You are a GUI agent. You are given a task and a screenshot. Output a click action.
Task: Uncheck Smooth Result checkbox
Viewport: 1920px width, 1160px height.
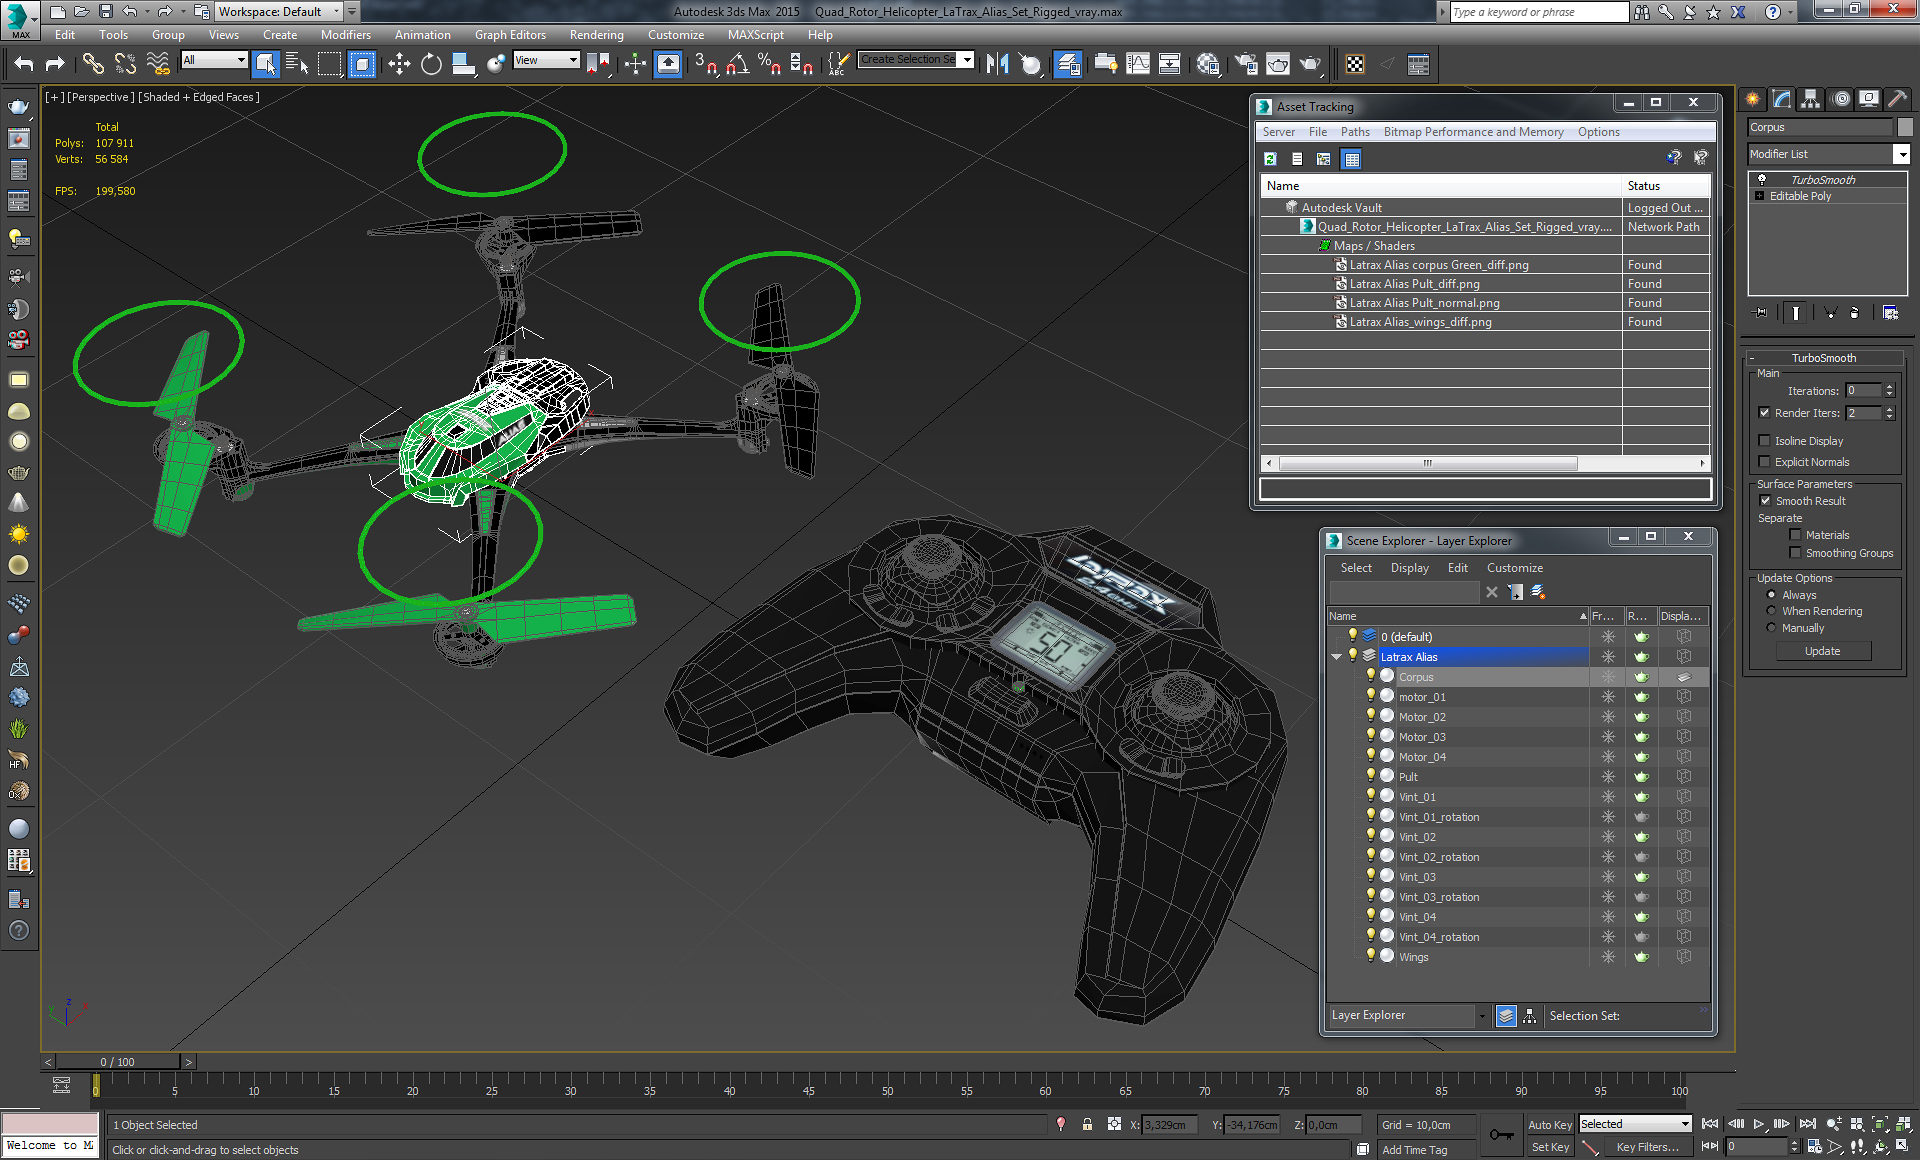(x=1765, y=501)
